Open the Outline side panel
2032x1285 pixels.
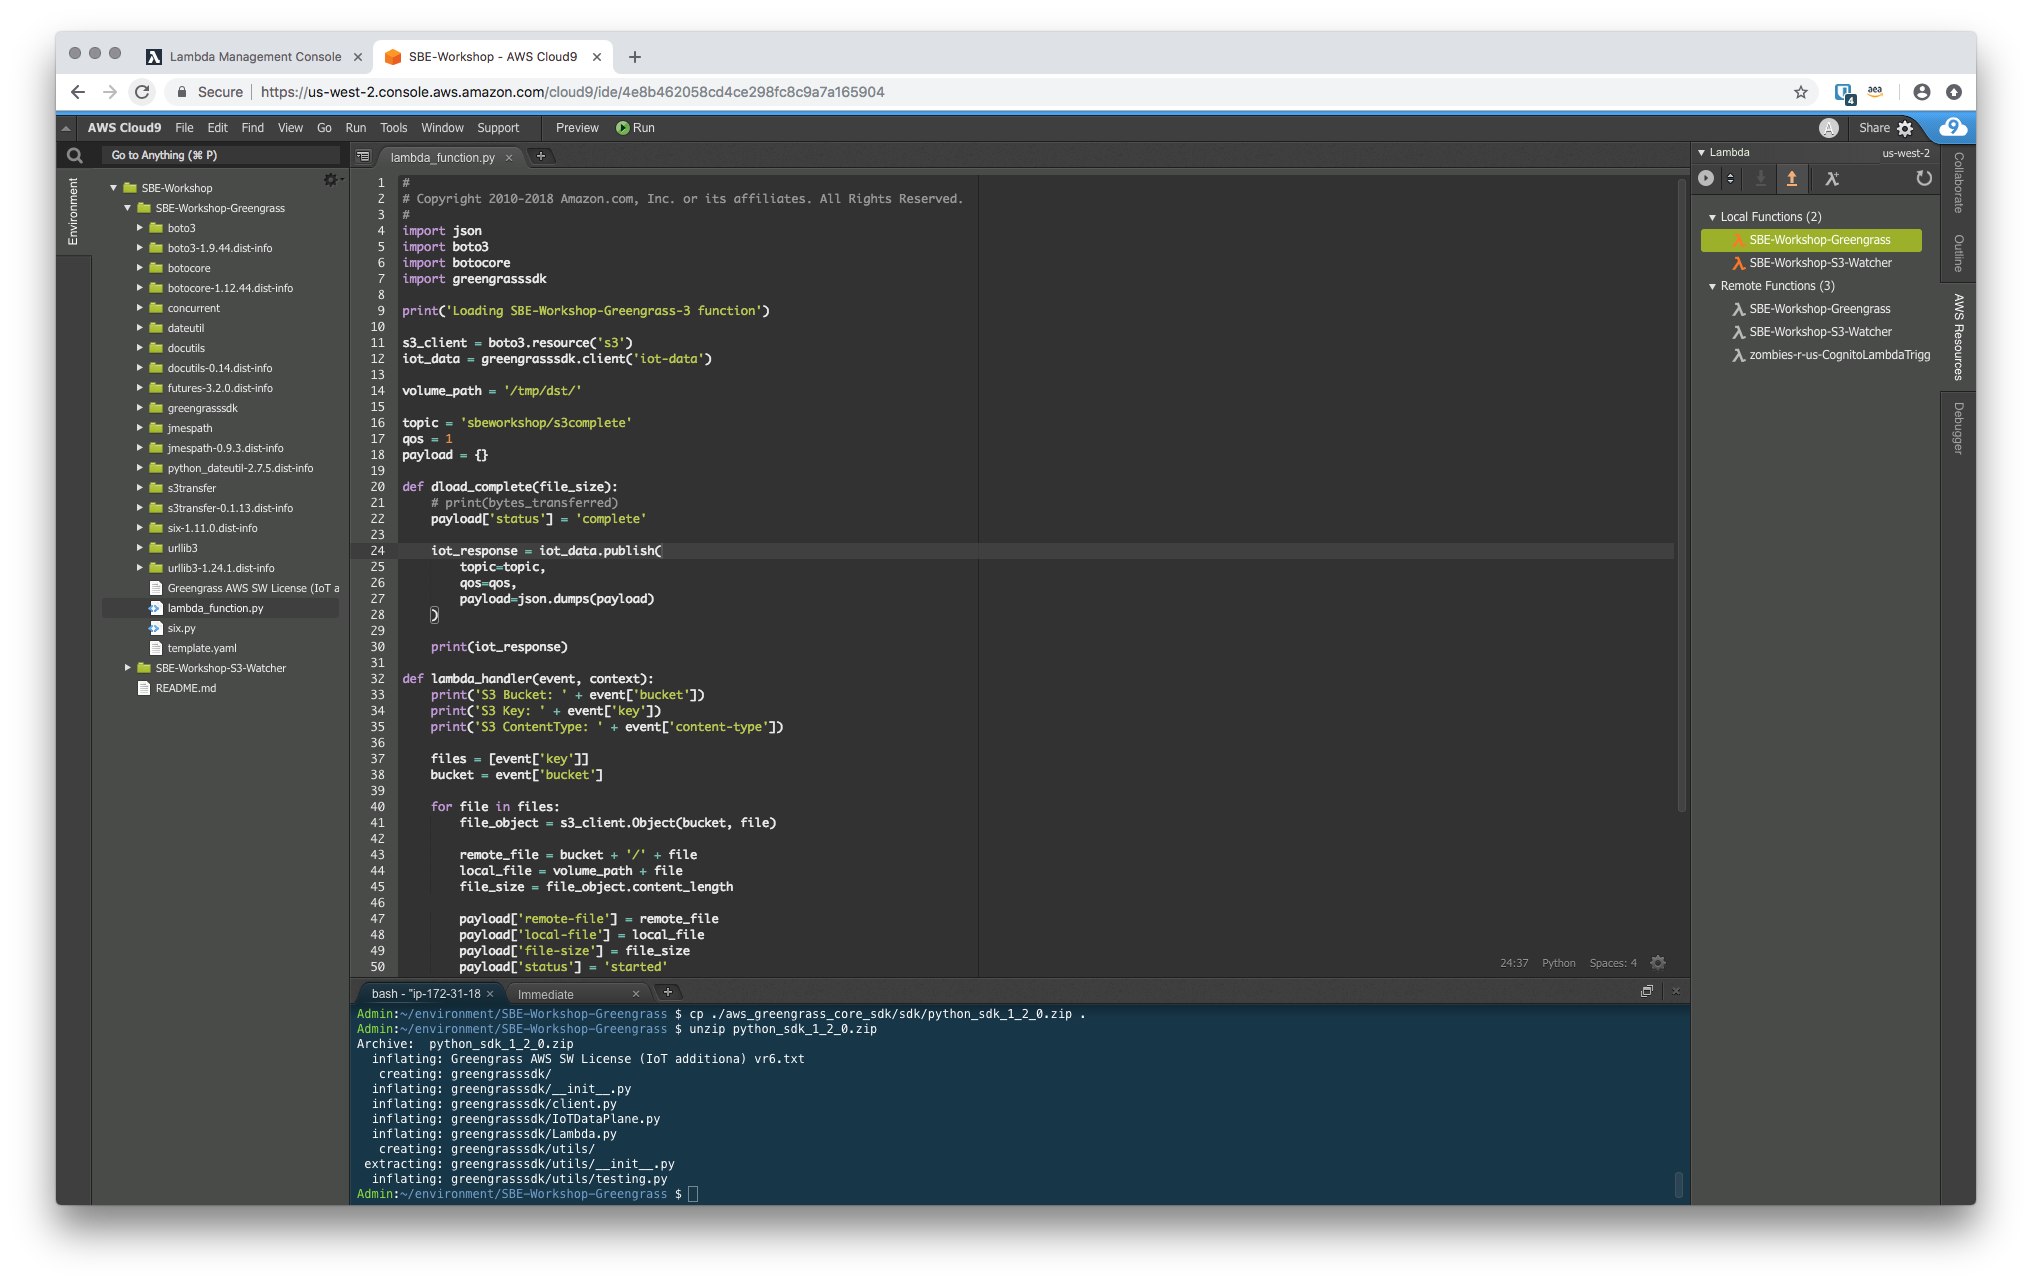[x=1958, y=254]
